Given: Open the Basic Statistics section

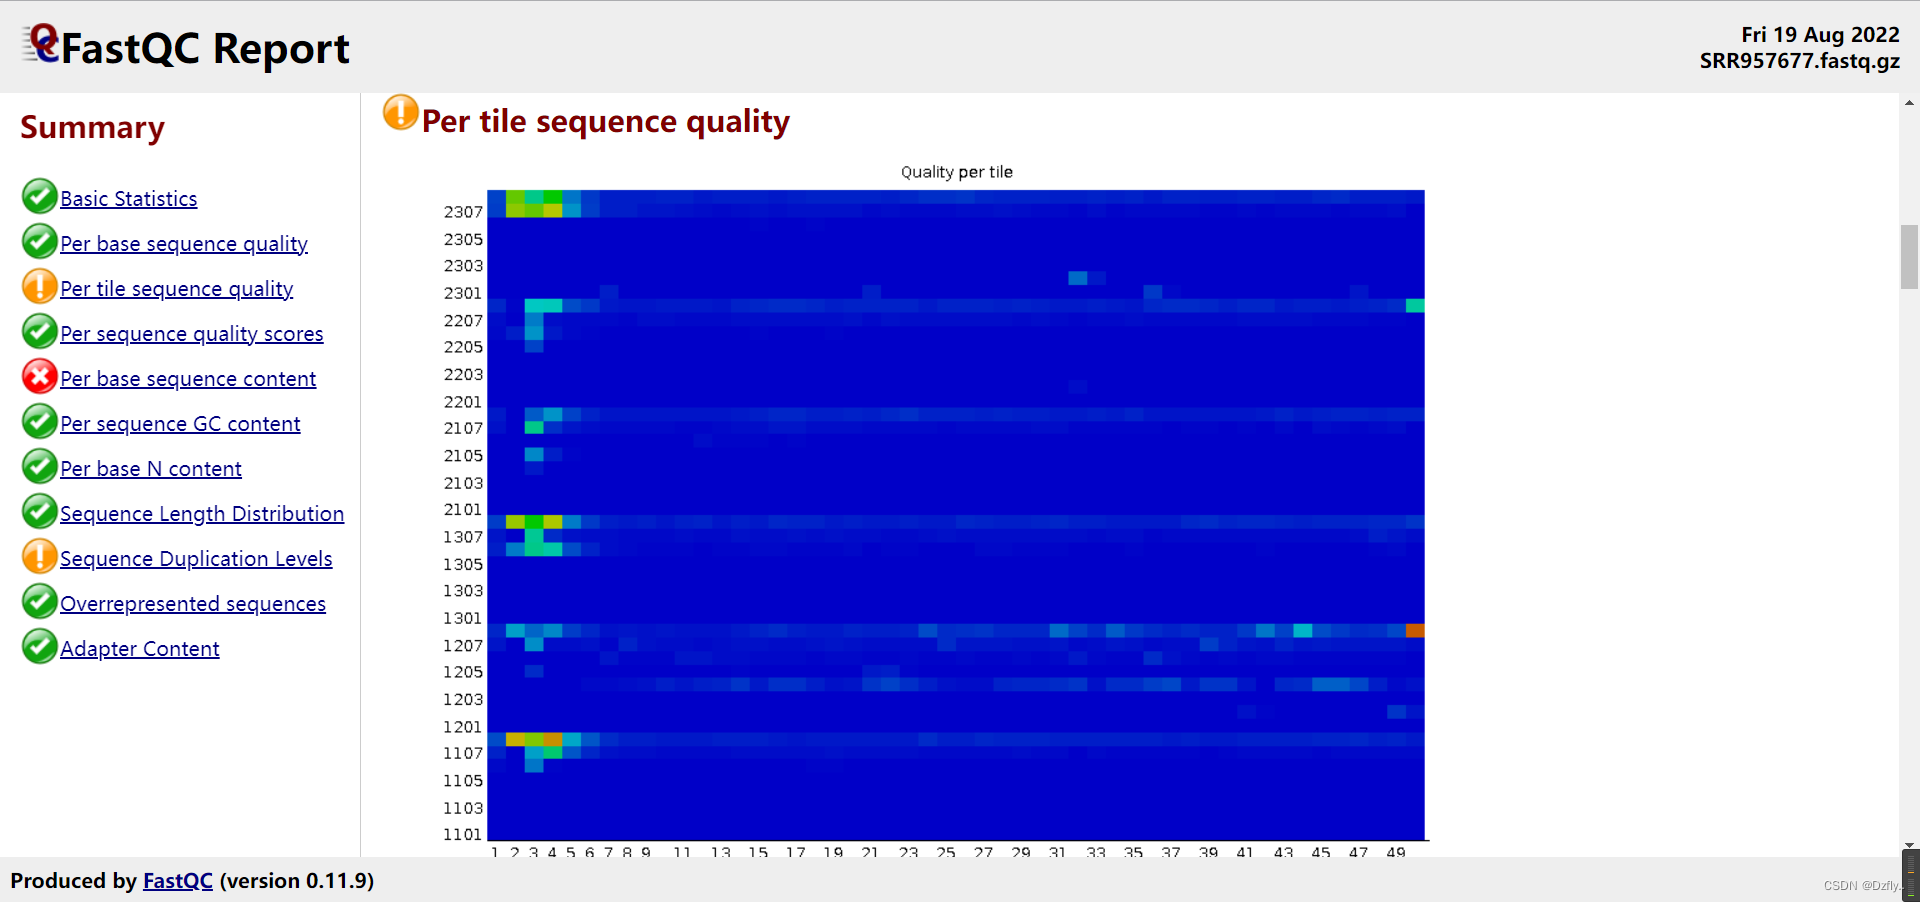Looking at the screenshot, I should click(x=129, y=199).
